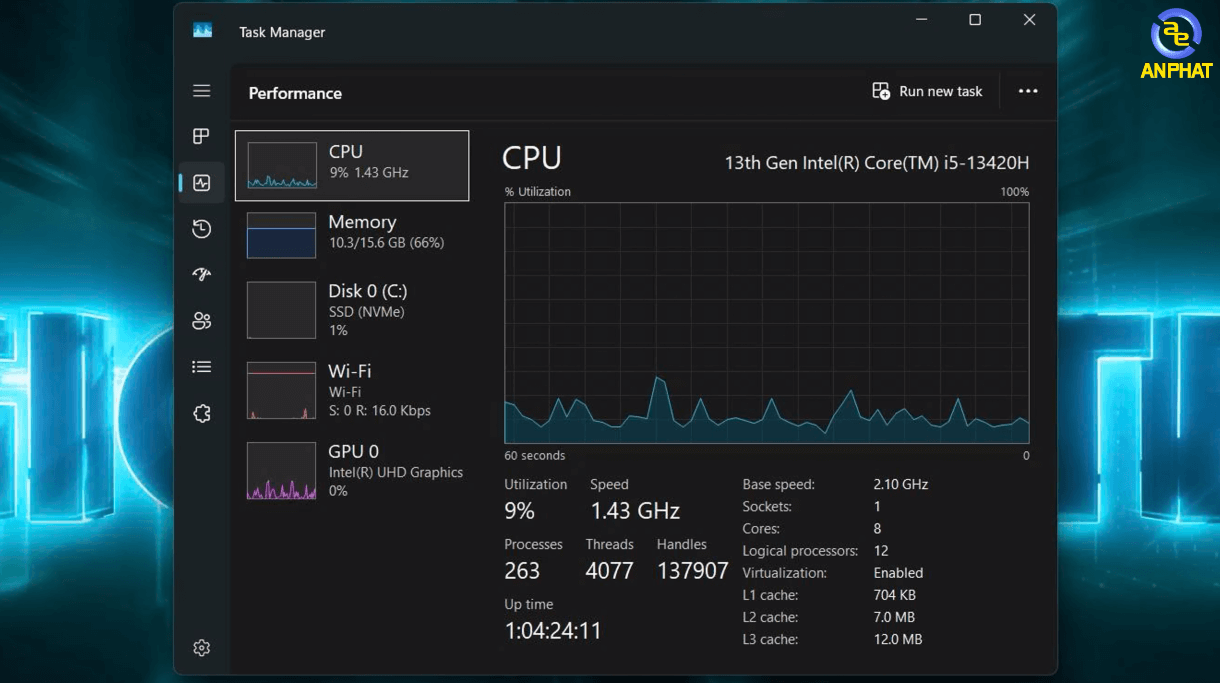The height and width of the screenshot is (683, 1220).
Task: Open the navigation hamburger menu
Action: tap(202, 91)
